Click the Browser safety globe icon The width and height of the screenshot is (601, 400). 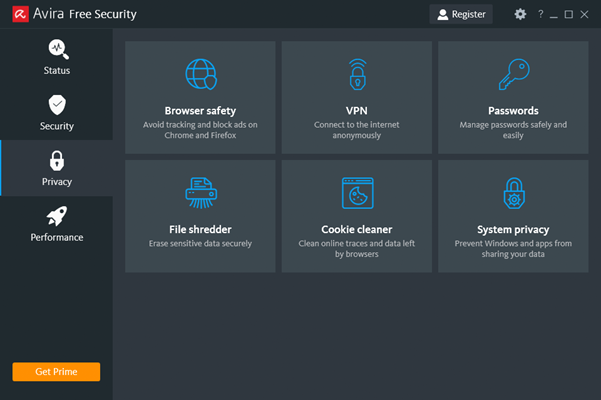[x=200, y=75]
